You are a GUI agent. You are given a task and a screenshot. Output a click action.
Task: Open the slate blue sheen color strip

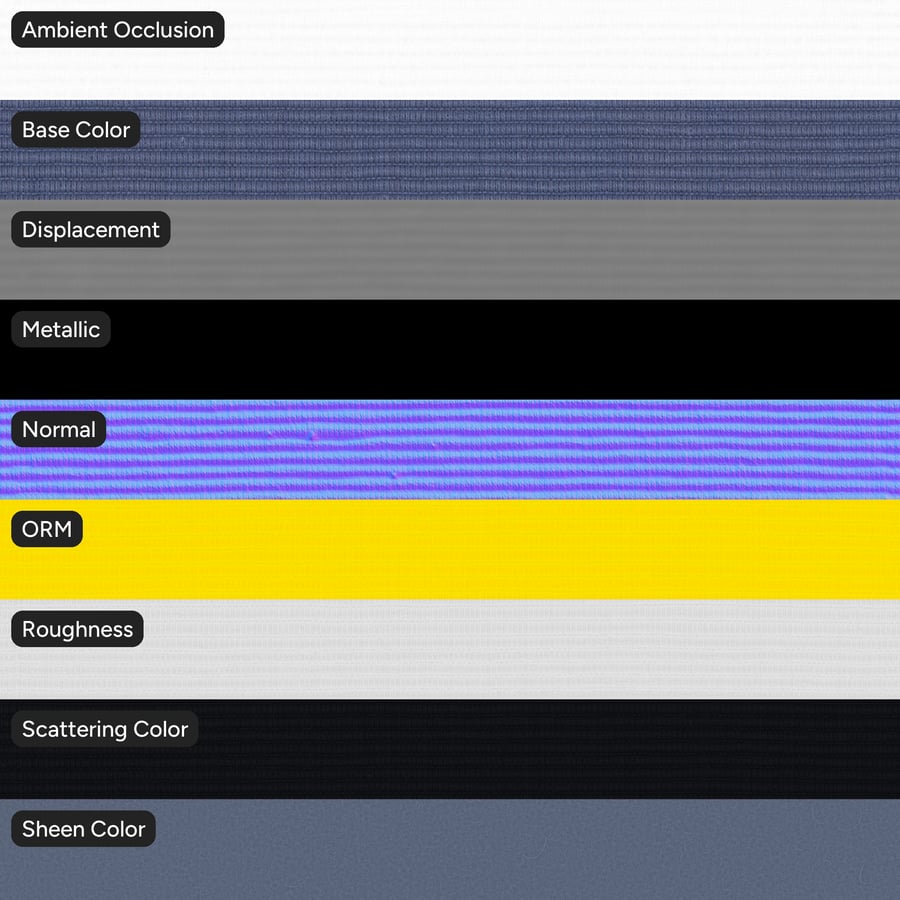pos(450,849)
